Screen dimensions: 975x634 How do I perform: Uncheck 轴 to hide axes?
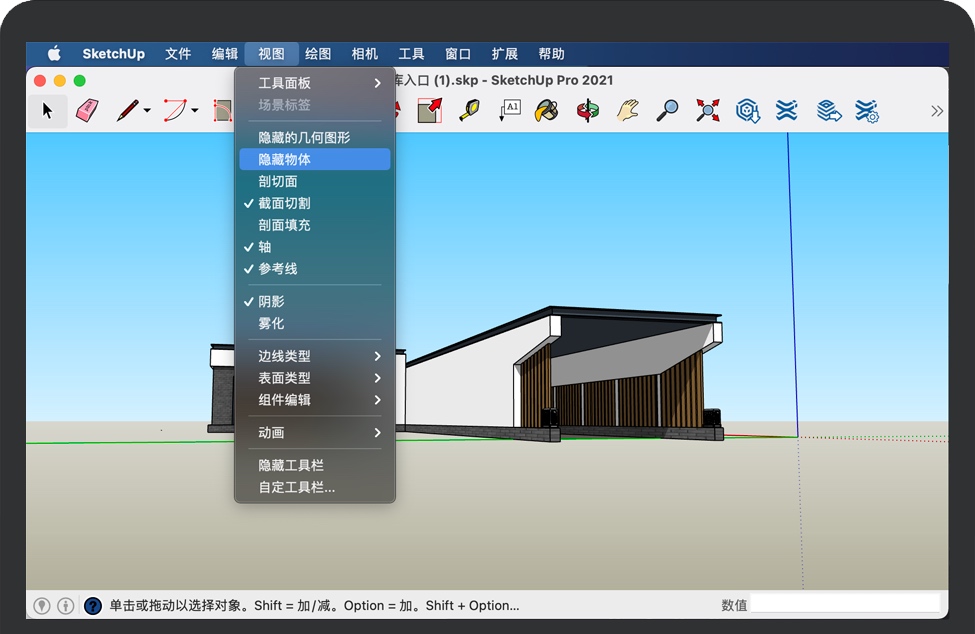tap(265, 247)
